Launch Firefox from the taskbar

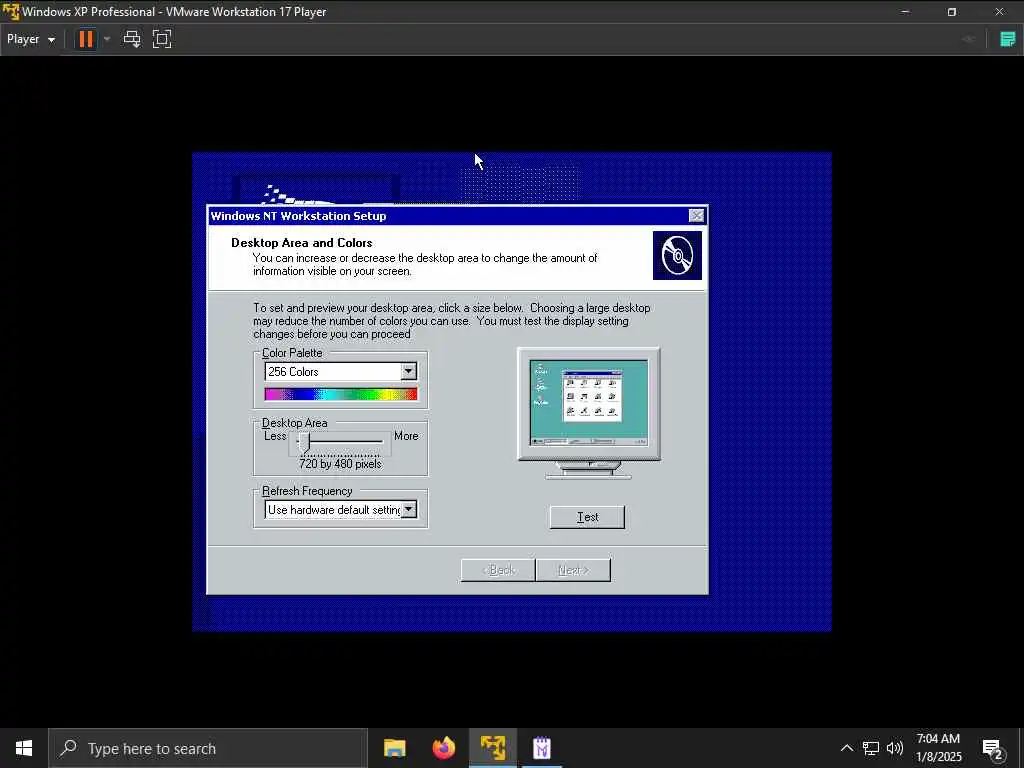coord(444,748)
